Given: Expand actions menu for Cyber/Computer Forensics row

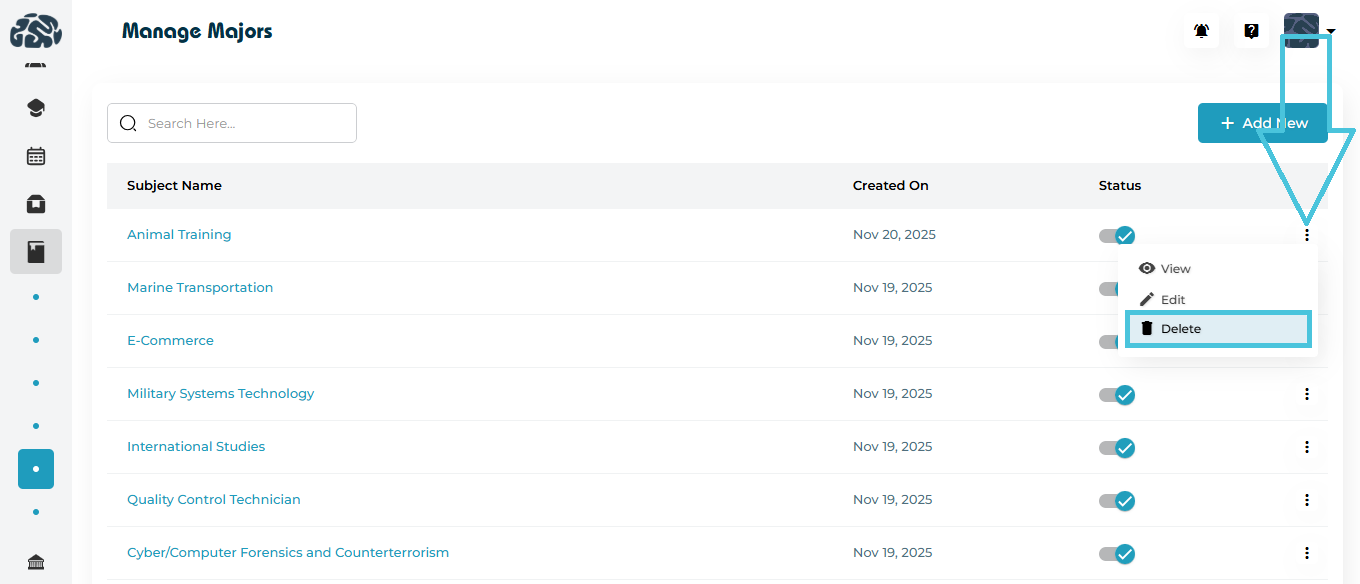Looking at the screenshot, I should [x=1306, y=553].
